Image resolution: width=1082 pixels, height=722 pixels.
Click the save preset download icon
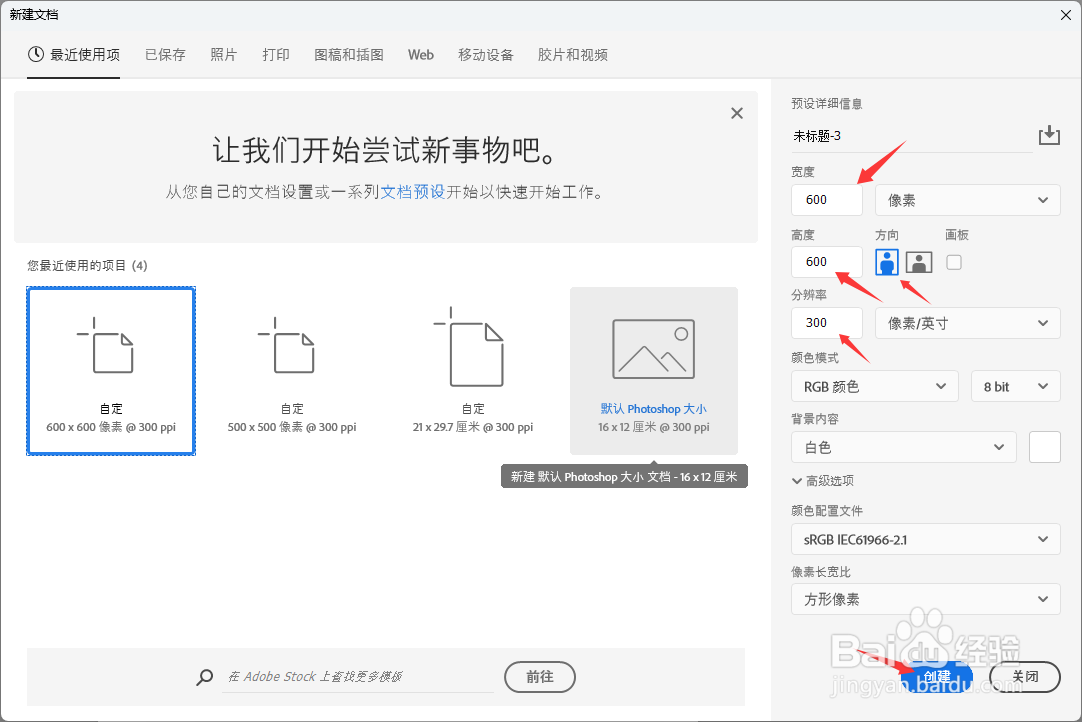coord(1049,133)
